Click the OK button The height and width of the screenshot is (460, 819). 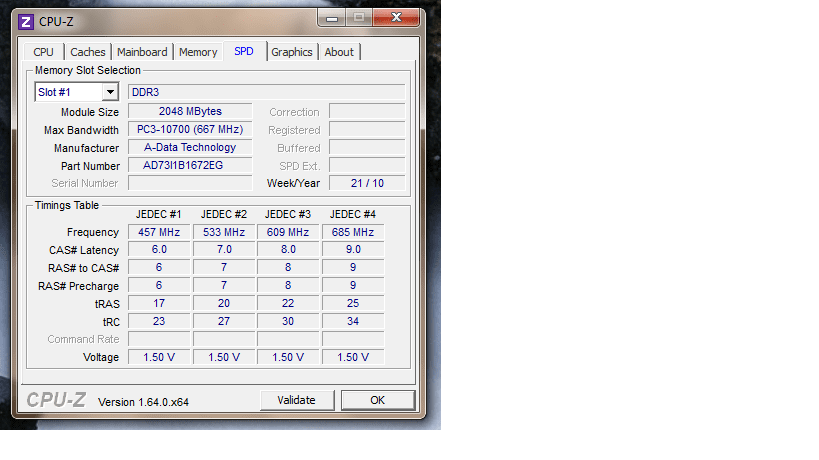click(x=378, y=400)
